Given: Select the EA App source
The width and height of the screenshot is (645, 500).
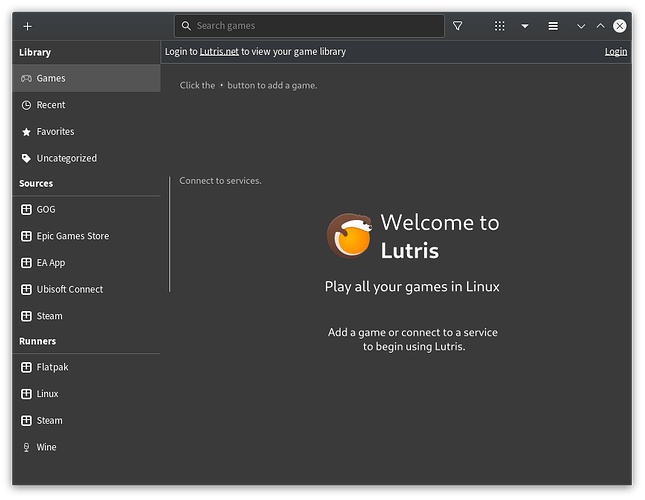Looking at the screenshot, I should click(86, 263).
